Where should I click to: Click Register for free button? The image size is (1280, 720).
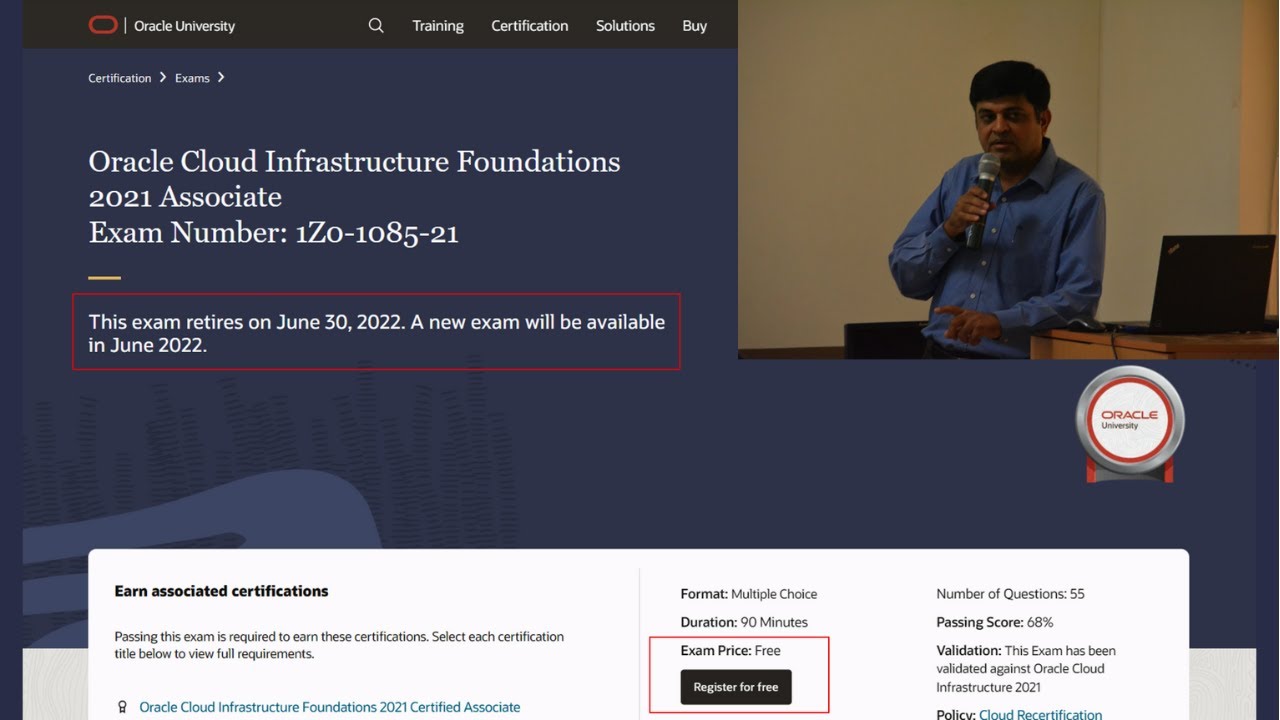click(736, 687)
